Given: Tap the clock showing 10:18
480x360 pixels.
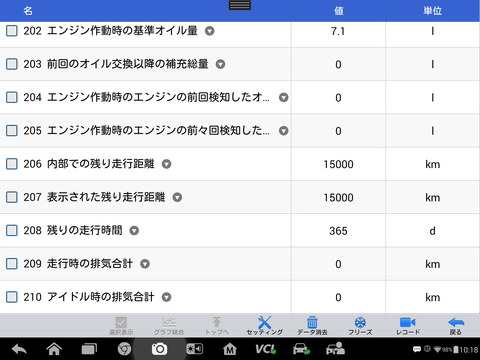Looking at the screenshot, I should tap(469, 350).
